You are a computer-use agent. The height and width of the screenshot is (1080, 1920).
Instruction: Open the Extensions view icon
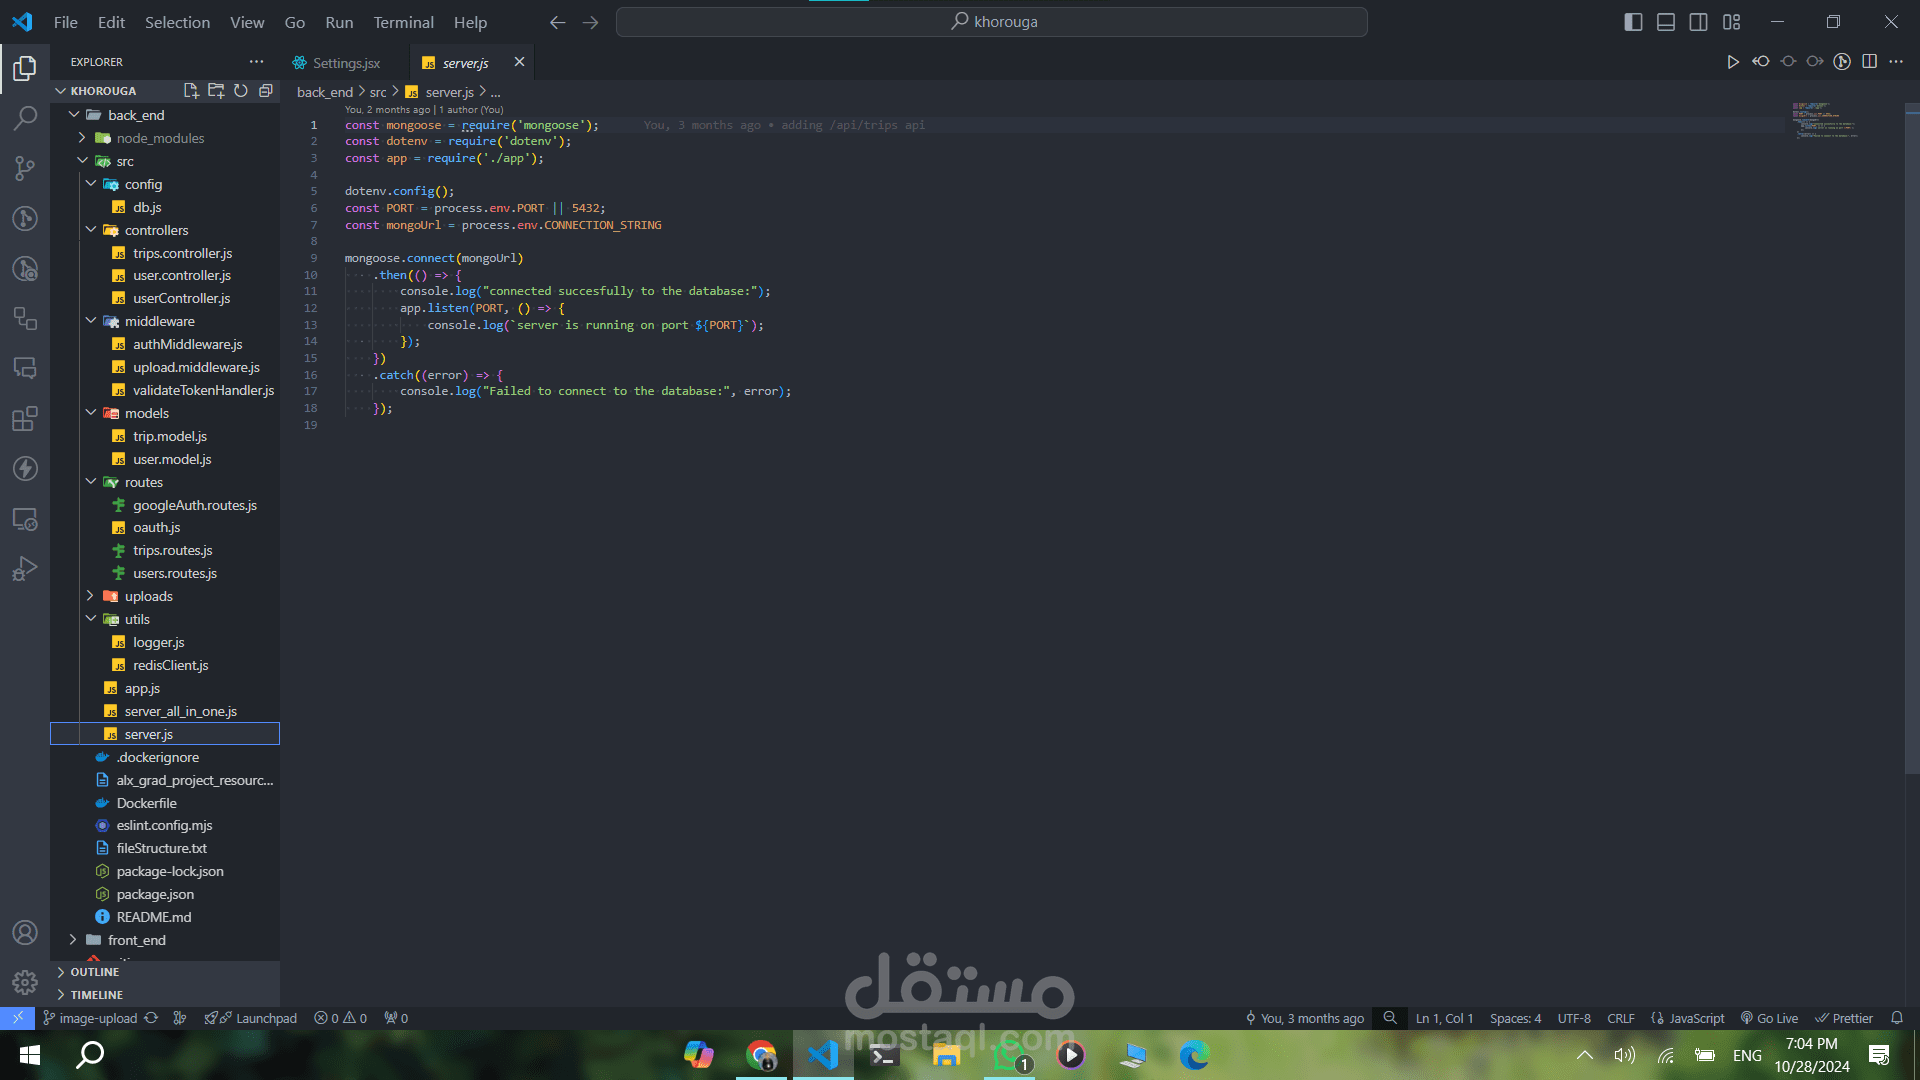click(x=25, y=418)
